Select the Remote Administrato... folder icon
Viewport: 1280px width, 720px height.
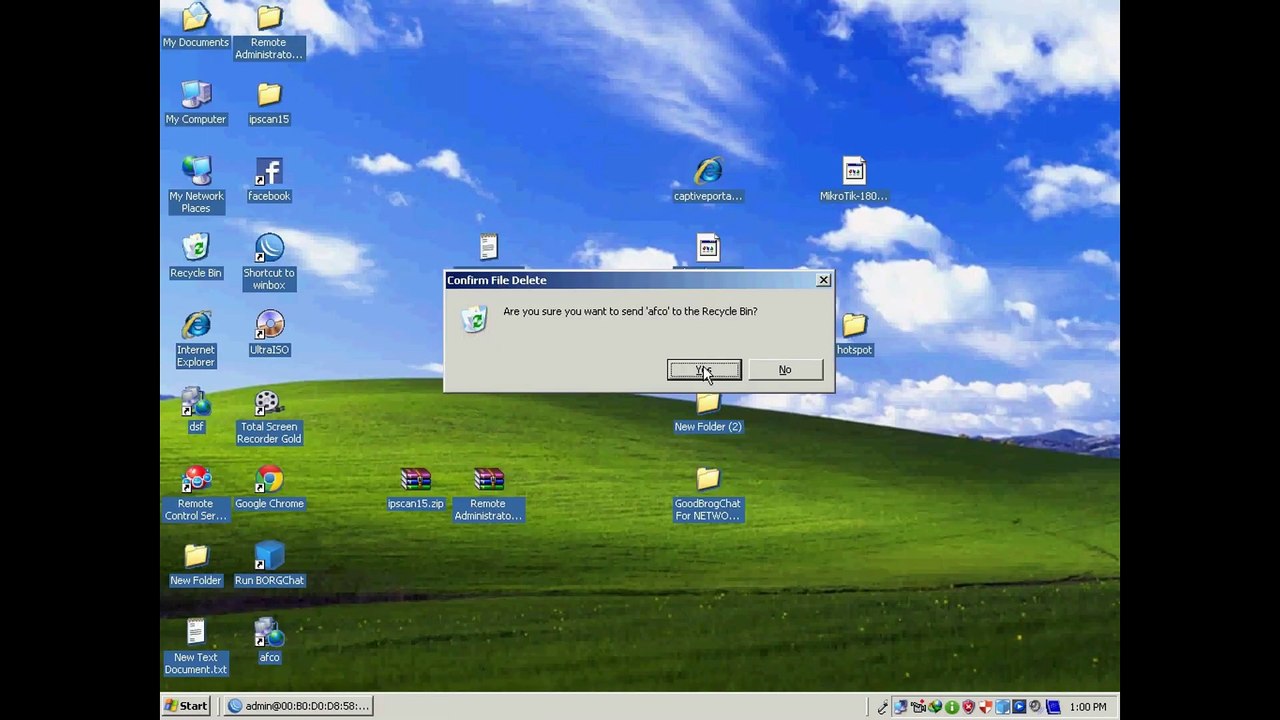[x=269, y=32]
